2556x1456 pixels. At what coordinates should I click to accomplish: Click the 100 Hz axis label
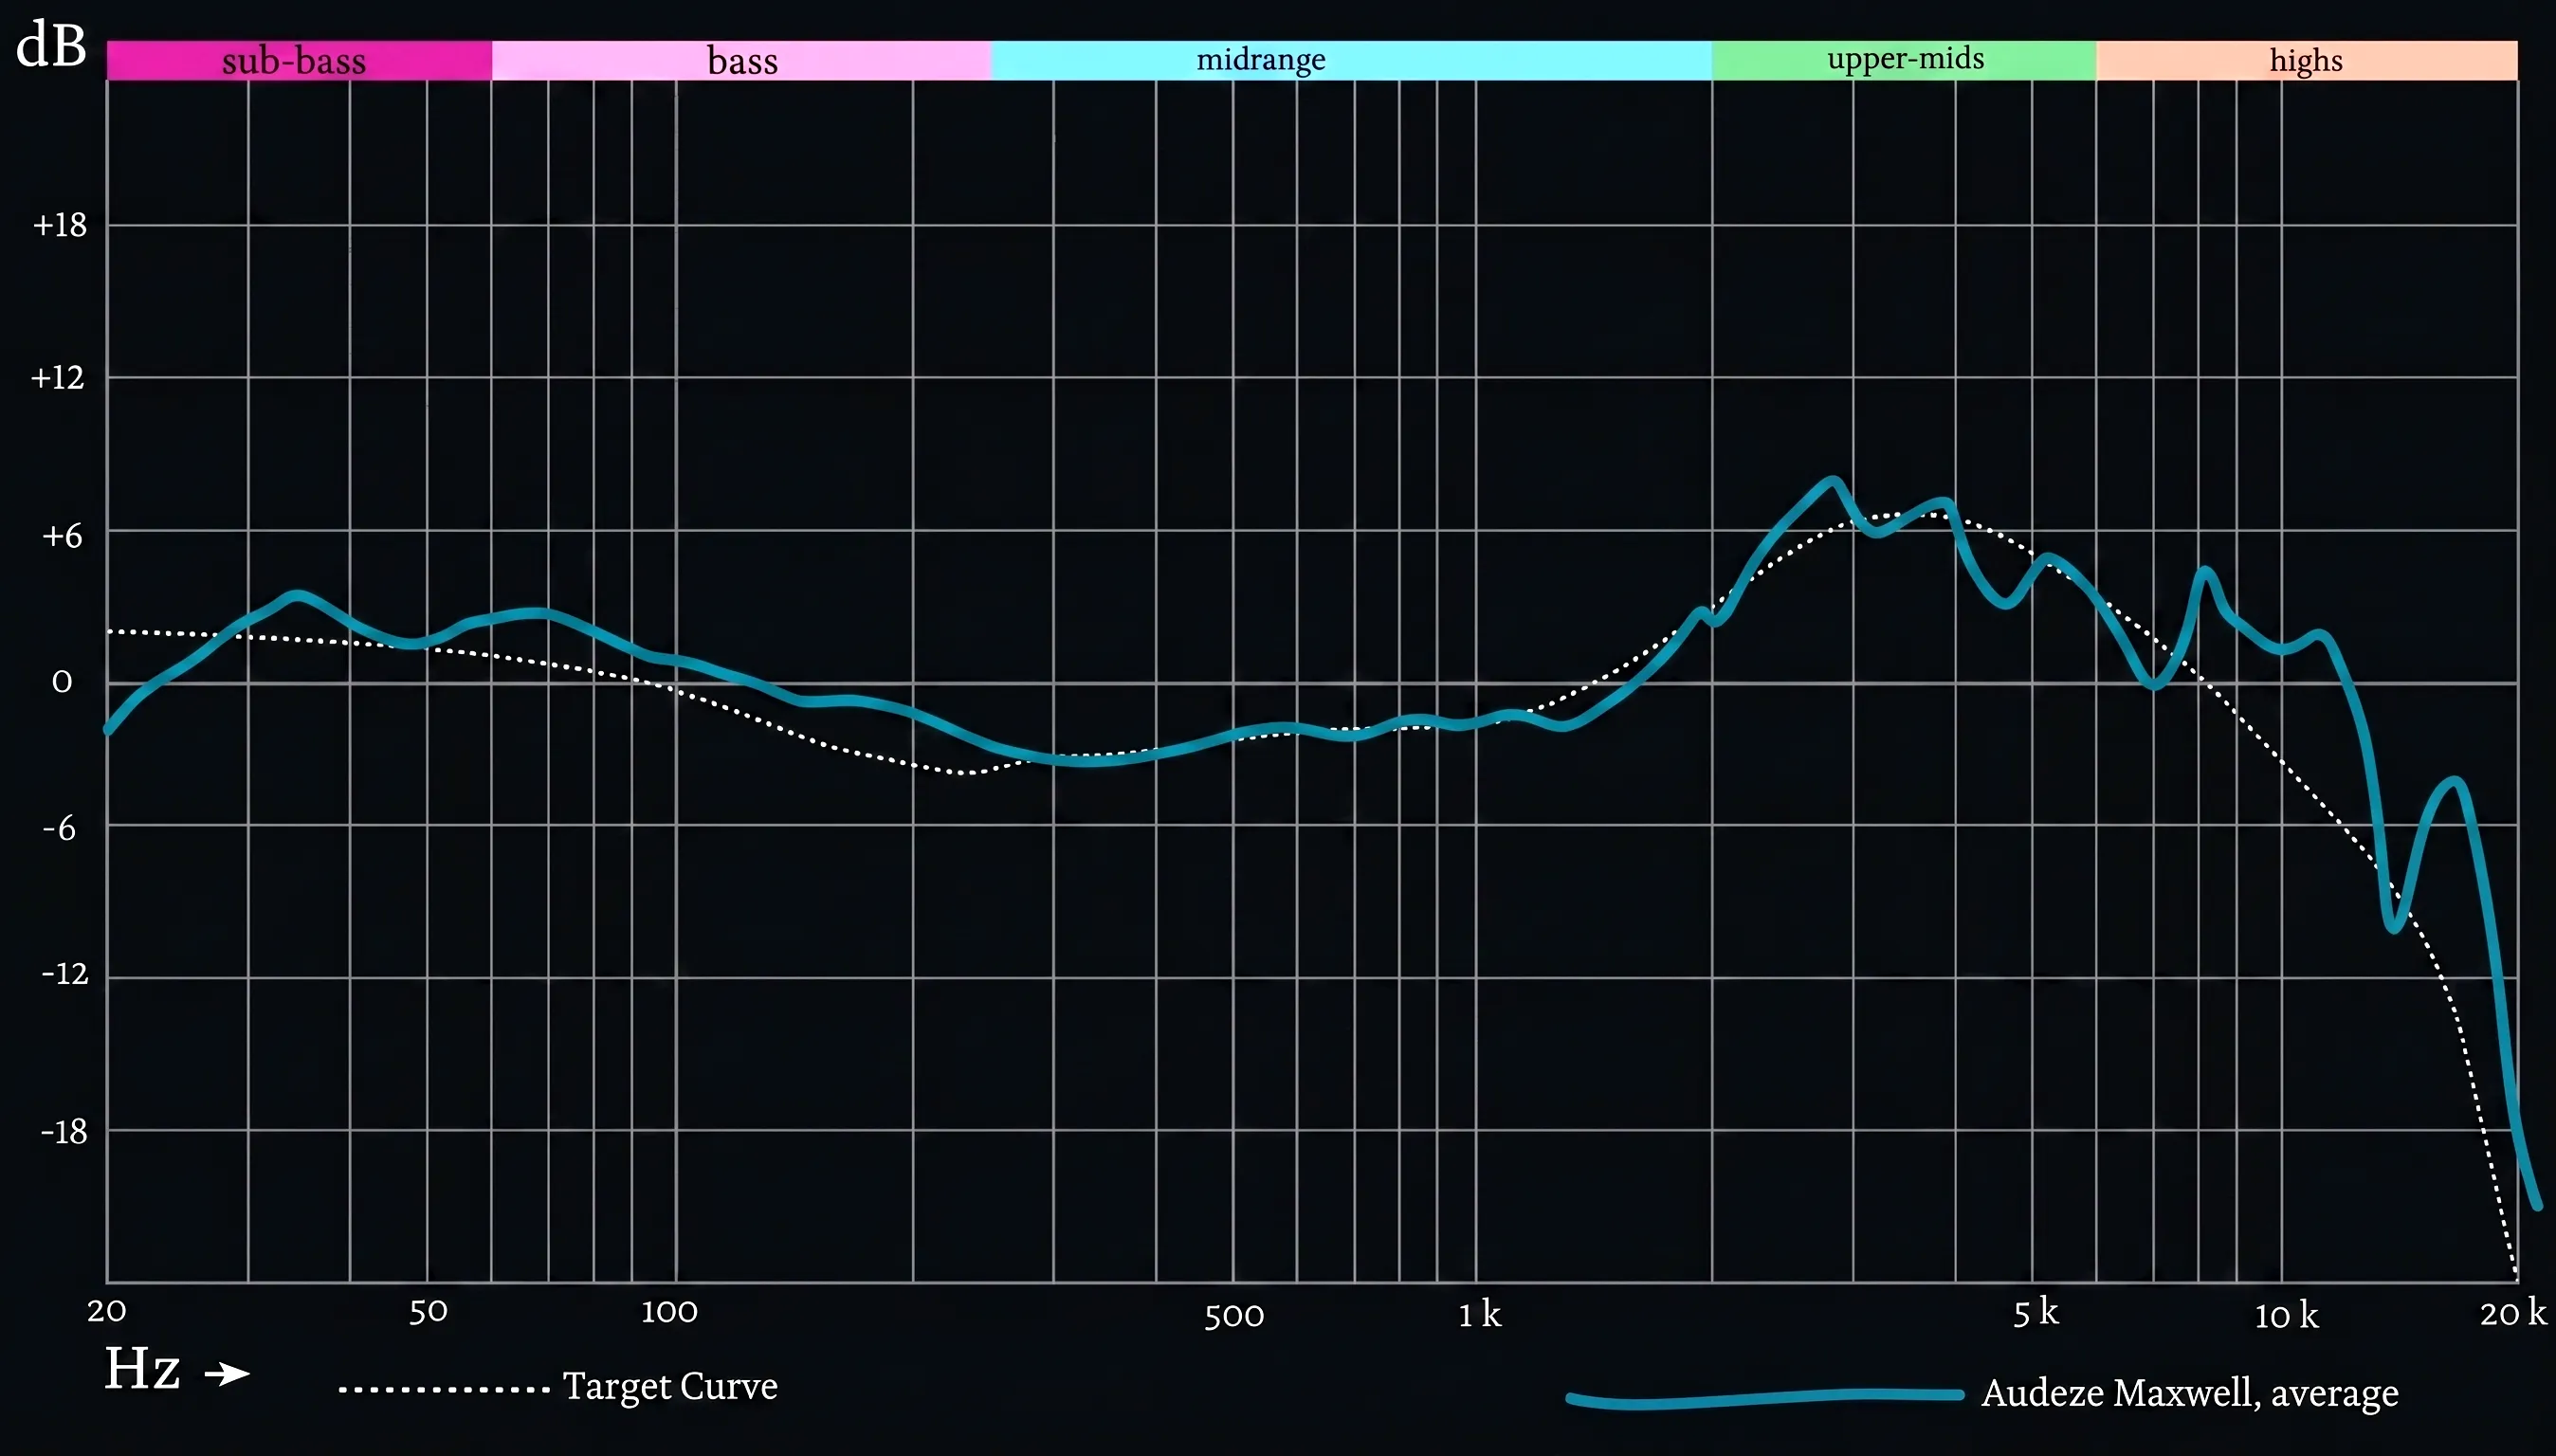click(x=669, y=1311)
